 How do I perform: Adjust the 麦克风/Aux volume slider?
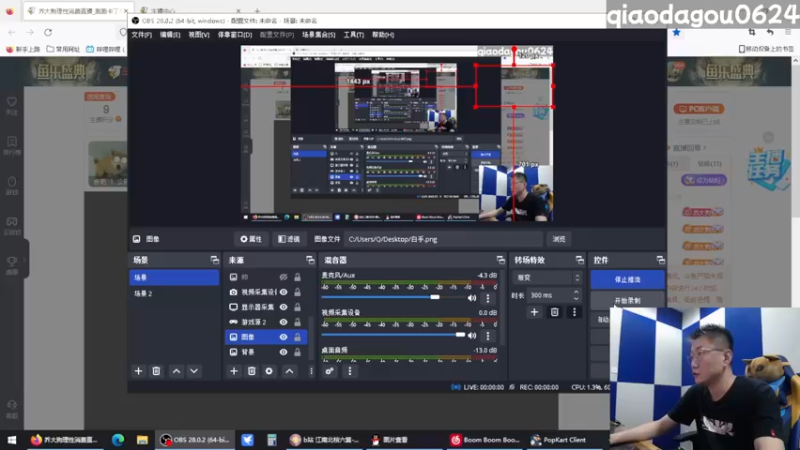(394, 297)
